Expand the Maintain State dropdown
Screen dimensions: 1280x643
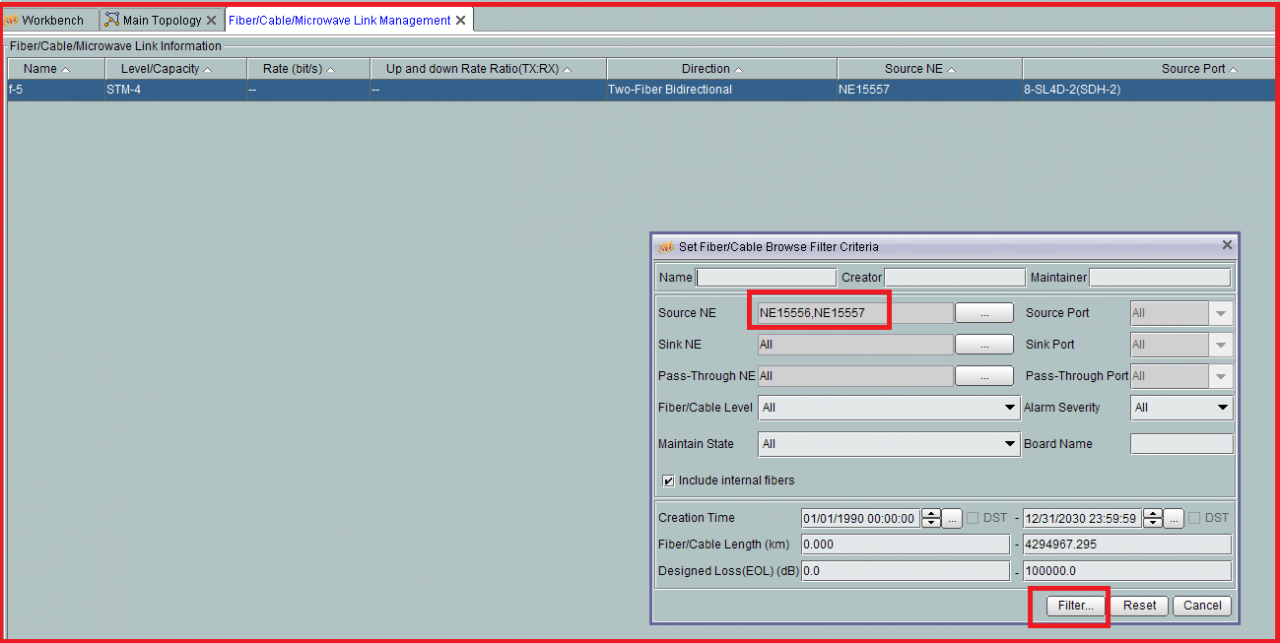(x=1009, y=444)
